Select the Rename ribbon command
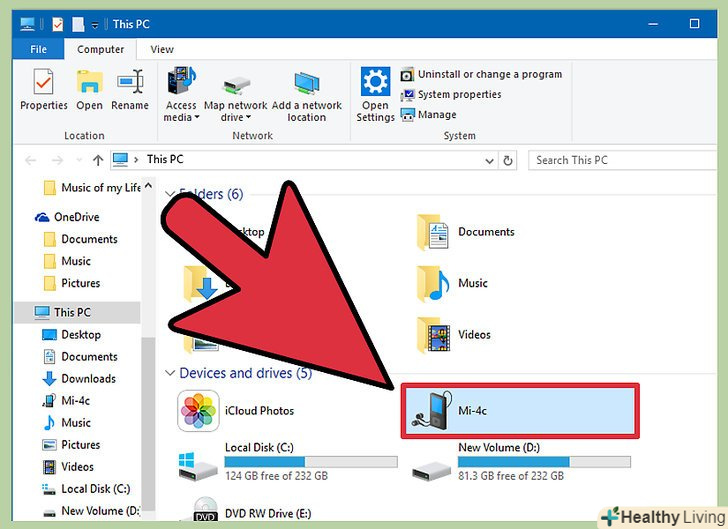This screenshot has height=529, width=728. click(130, 90)
